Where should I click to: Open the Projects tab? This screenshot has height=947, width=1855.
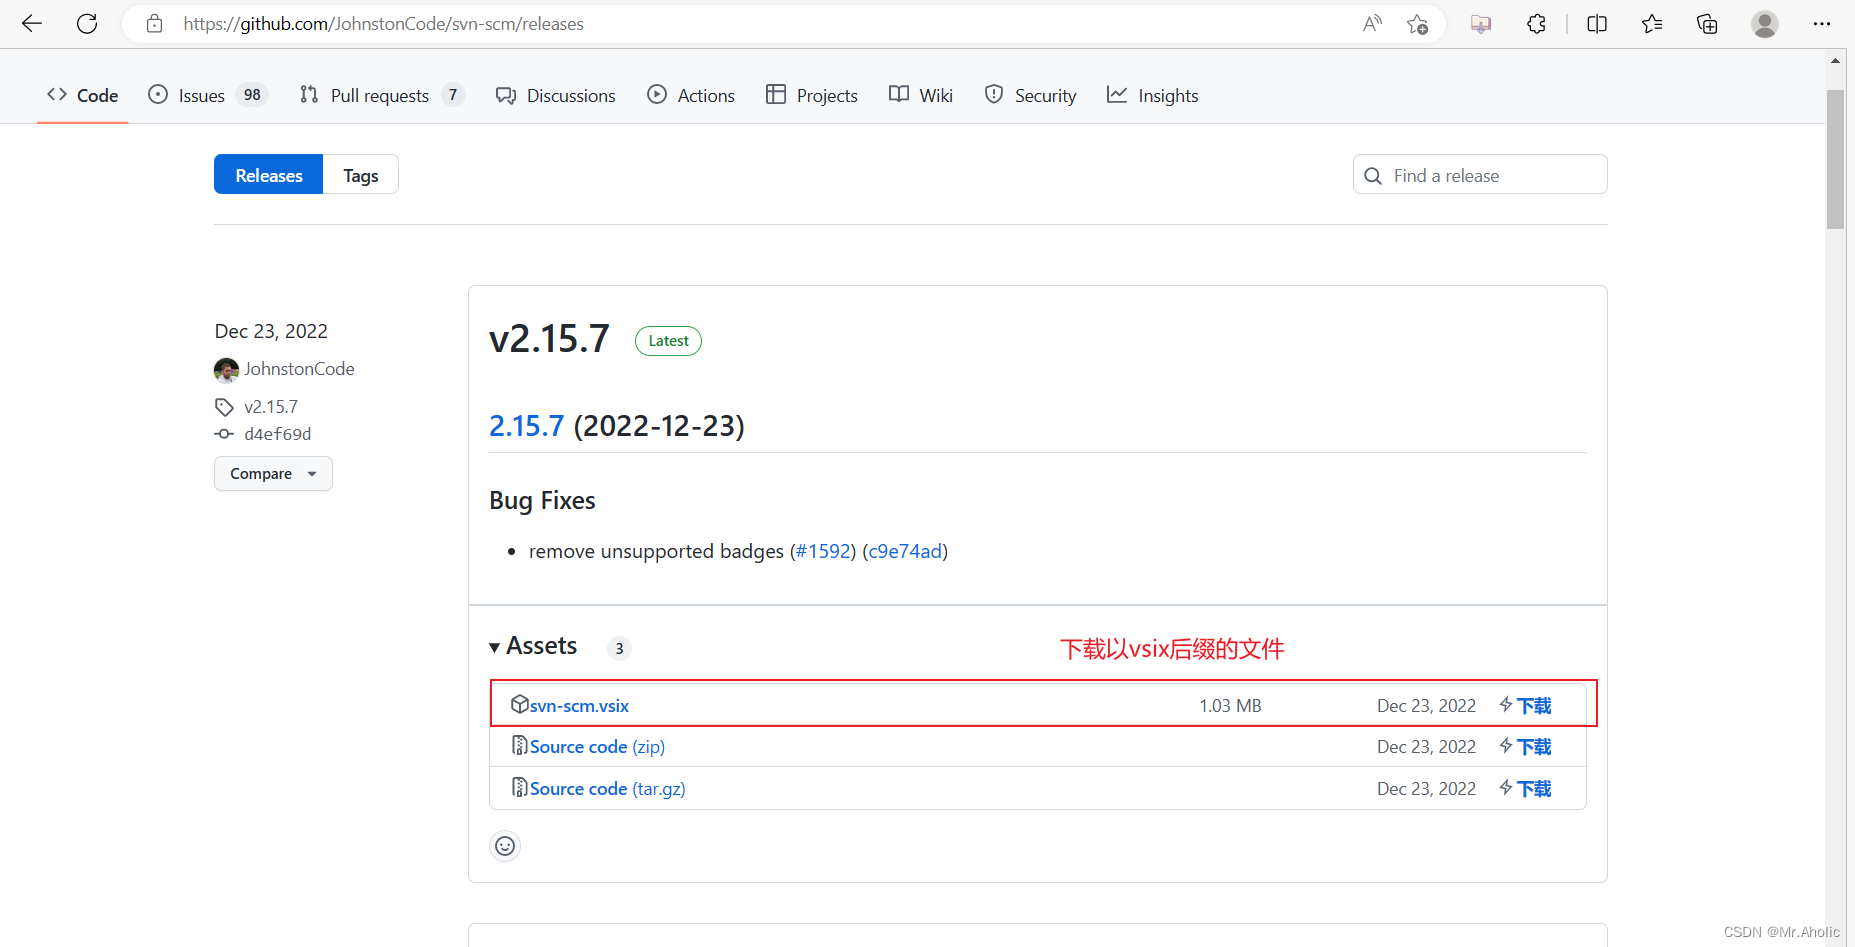coord(812,95)
